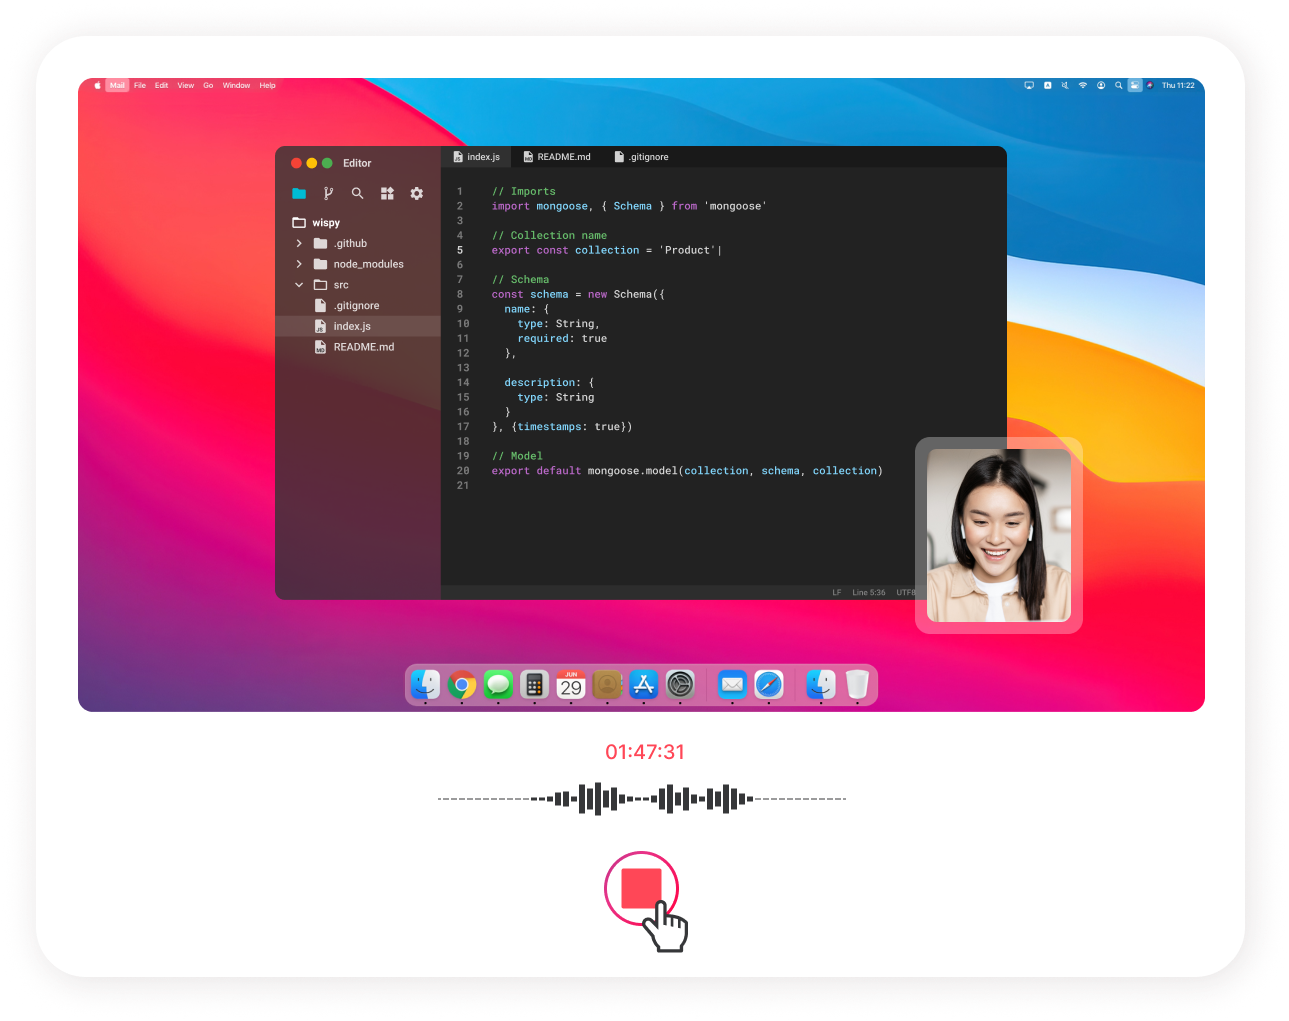Open the Trash in the Dock
Screen dimensions: 1289x1021
pos(857,684)
